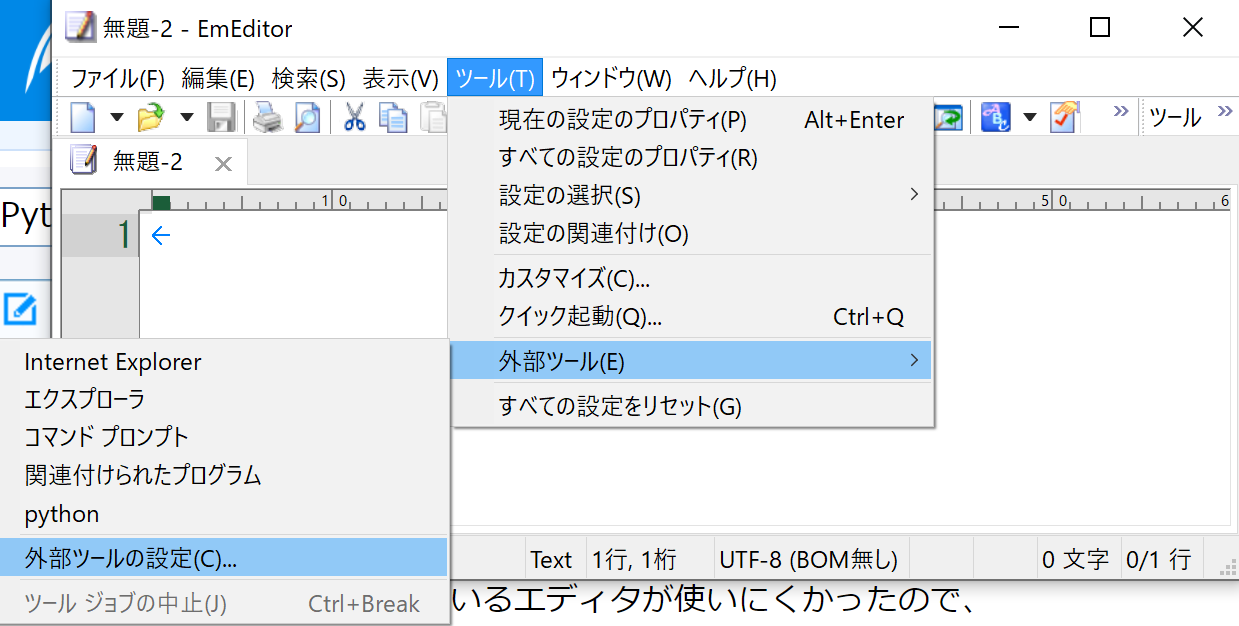
Task: Click the icon left of ABC icon
Action: pyautogui.click(x=948, y=118)
